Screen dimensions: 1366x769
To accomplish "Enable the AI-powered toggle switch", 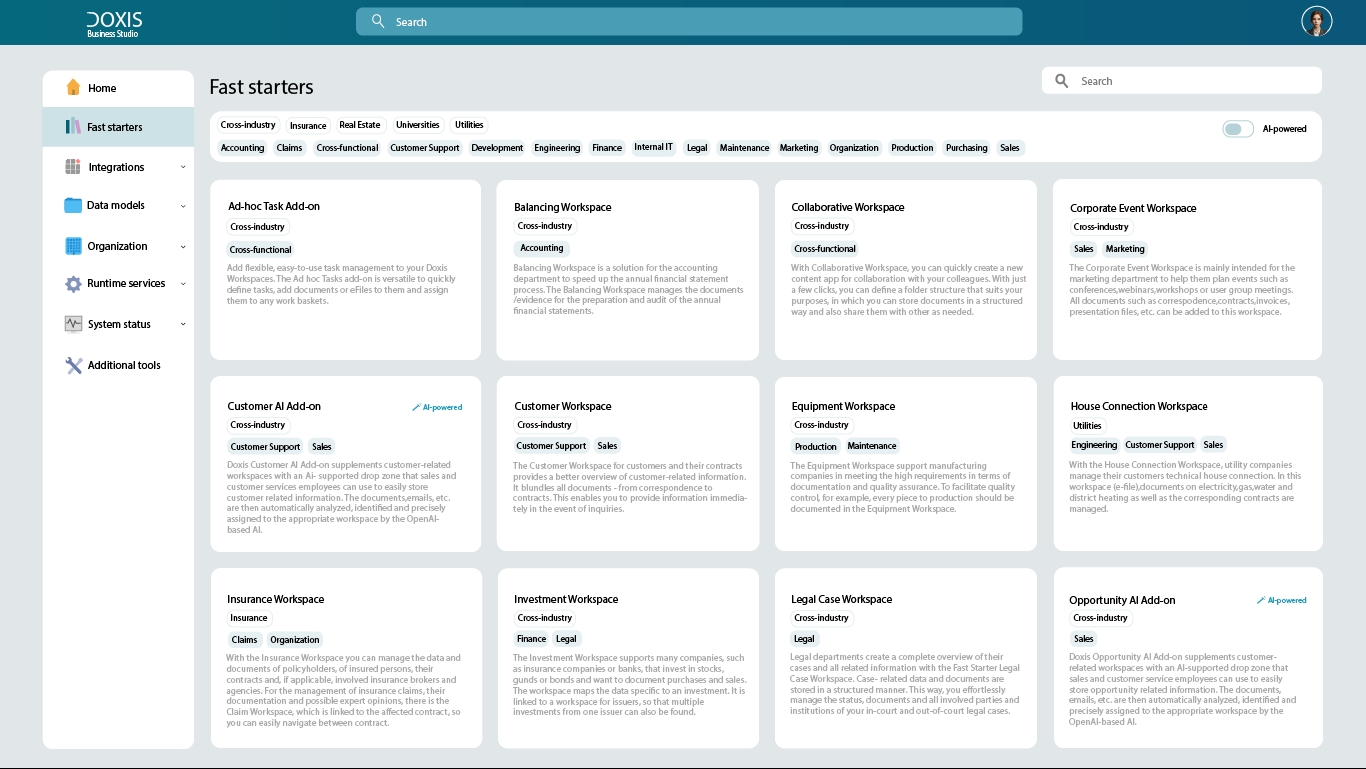I will click(x=1237, y=128).
